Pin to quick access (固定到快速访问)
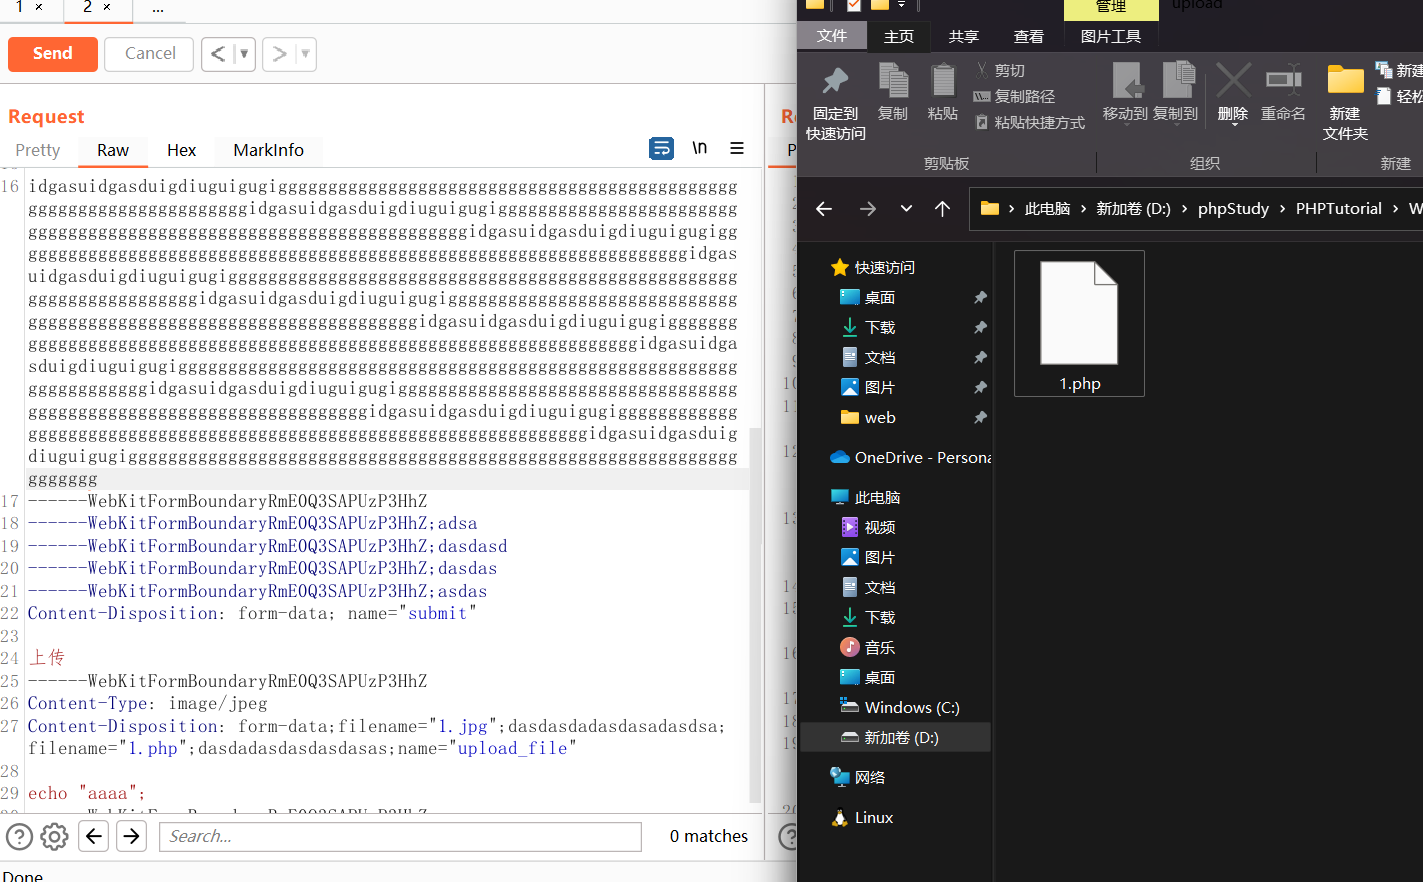This screenshot has width=1423, height=882. 836,103
